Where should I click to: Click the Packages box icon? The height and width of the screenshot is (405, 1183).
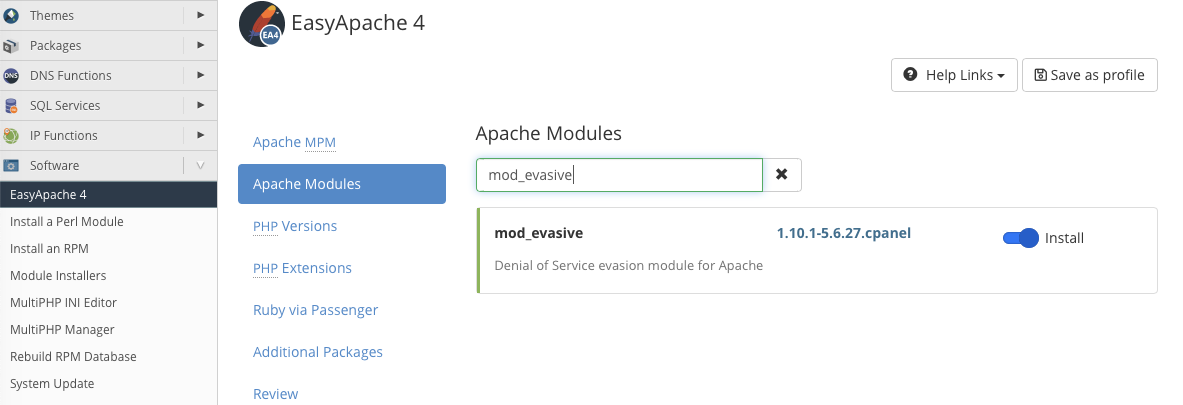tap(11, 45)
